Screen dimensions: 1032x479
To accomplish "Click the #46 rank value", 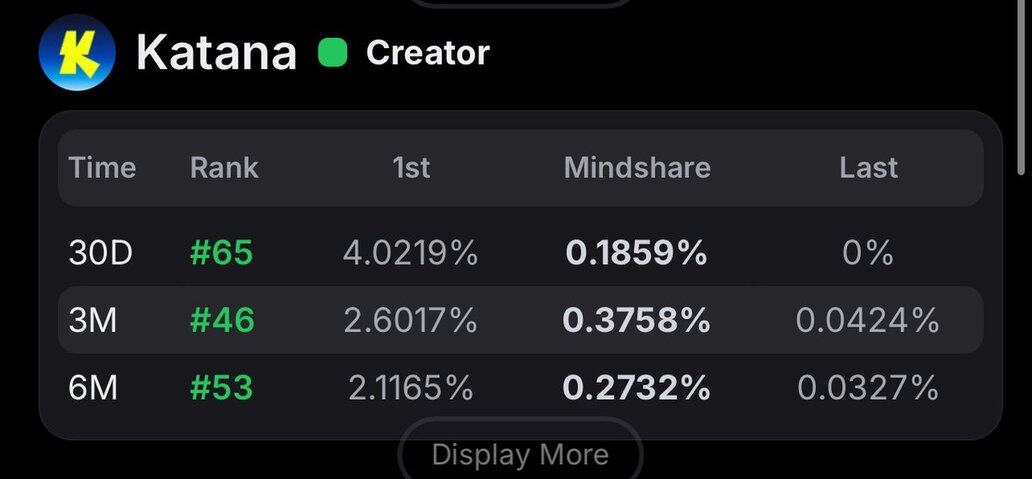I will 222,320.
